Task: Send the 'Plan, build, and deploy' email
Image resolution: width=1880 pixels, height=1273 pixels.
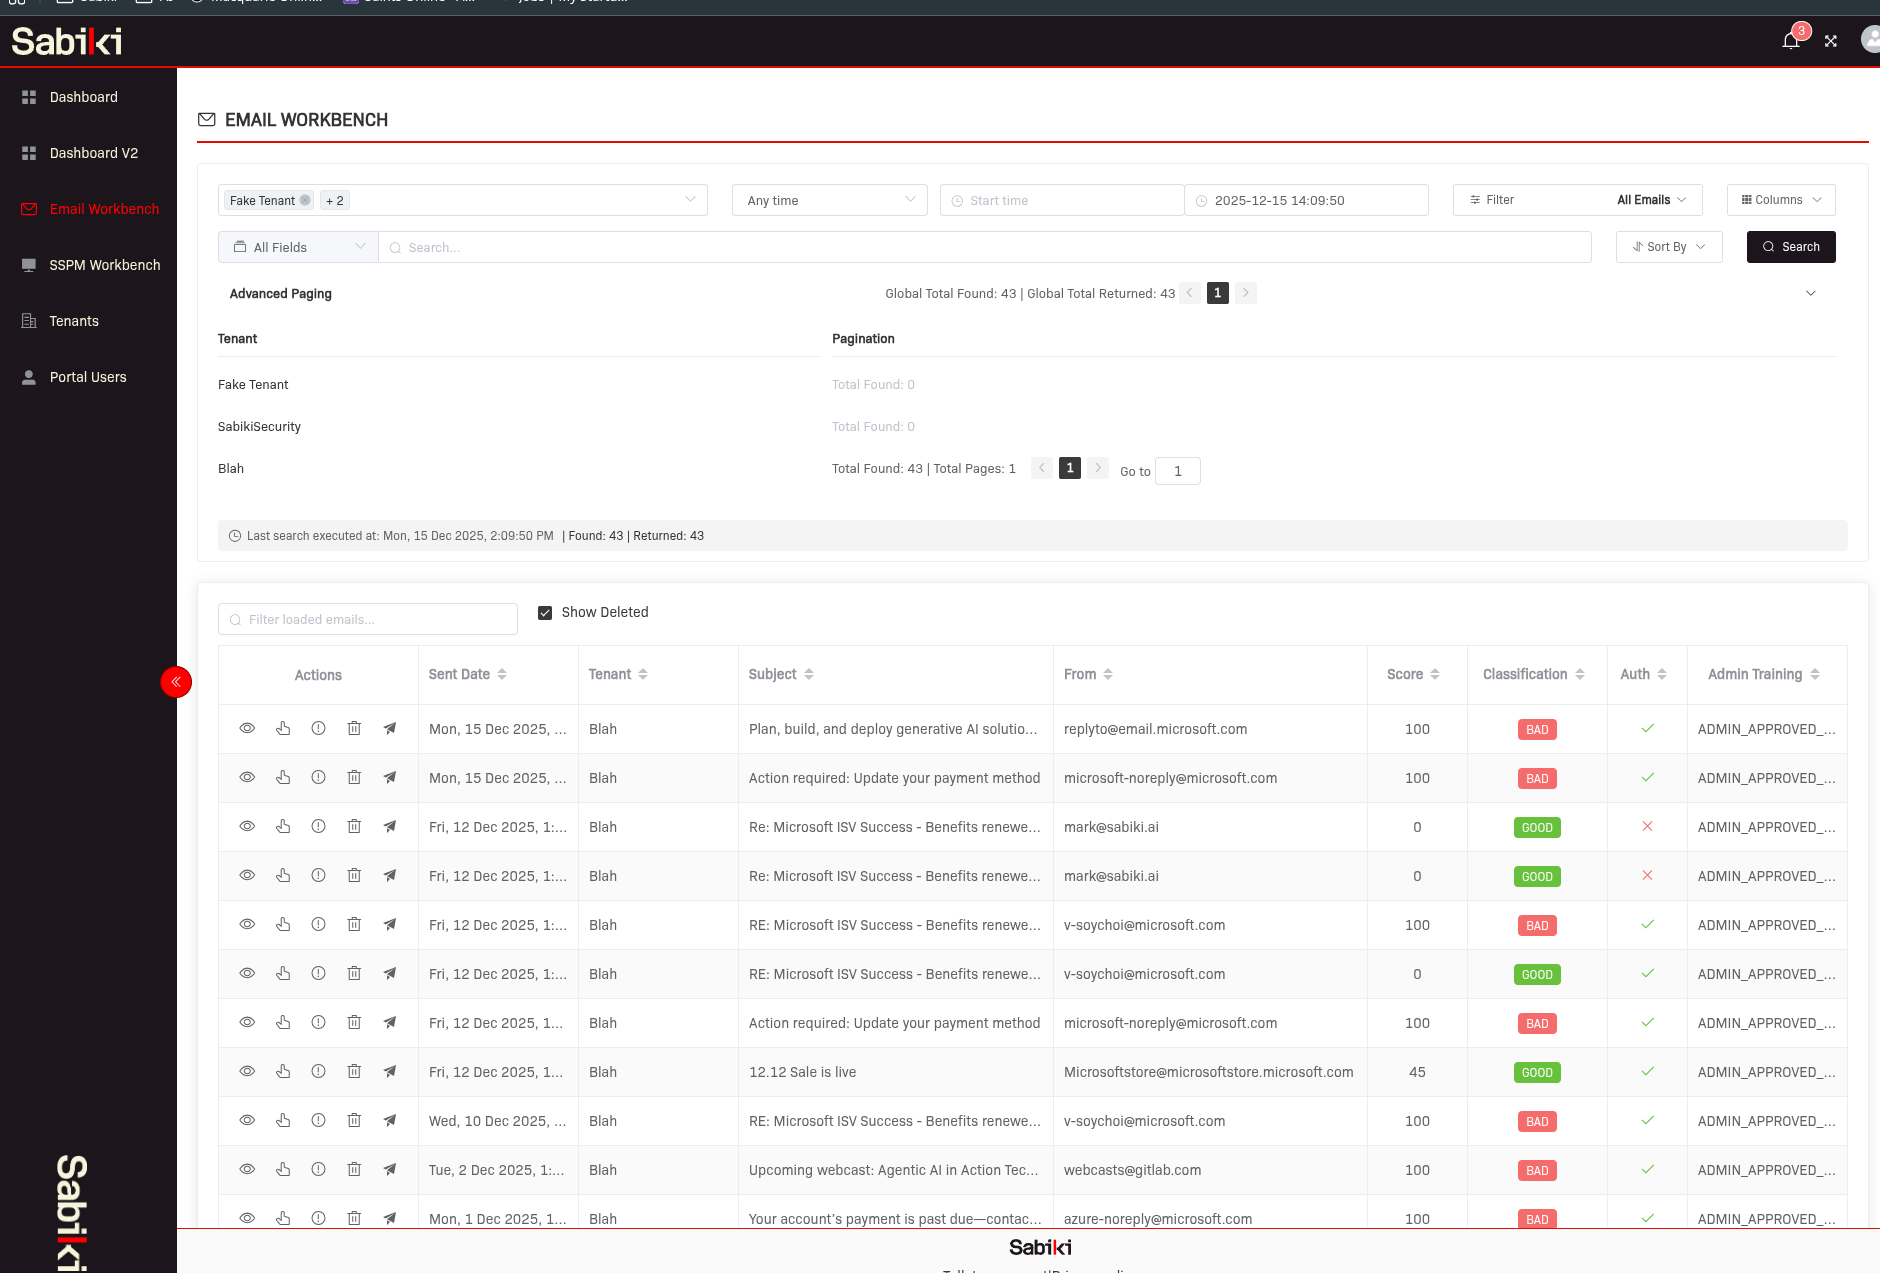Action: pyautogui.click(x=390, y=729)
